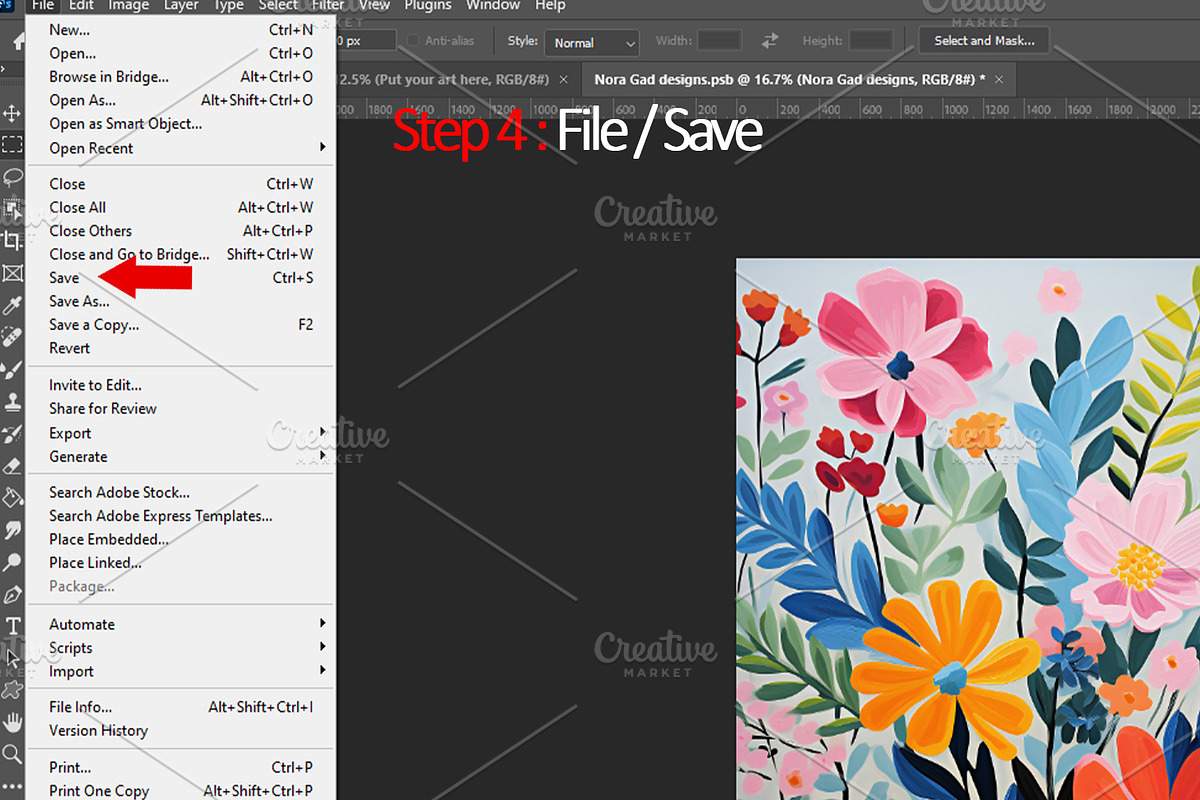Select the Frame tool

[x=12, y=273]
